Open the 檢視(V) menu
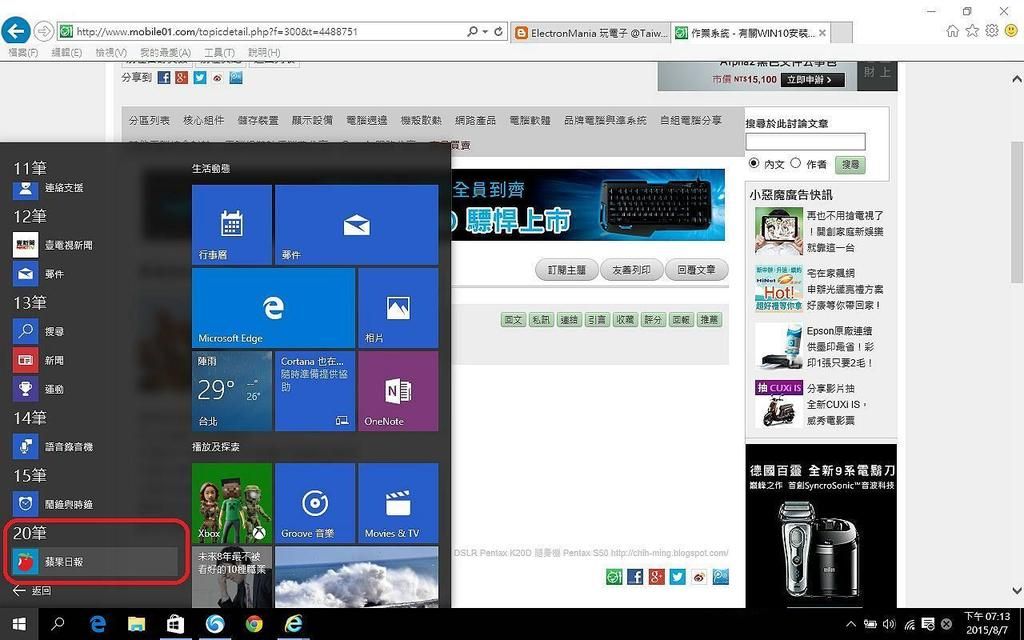Image resolution: width=1024 pixels, height=640 pixels. [111, 52]
